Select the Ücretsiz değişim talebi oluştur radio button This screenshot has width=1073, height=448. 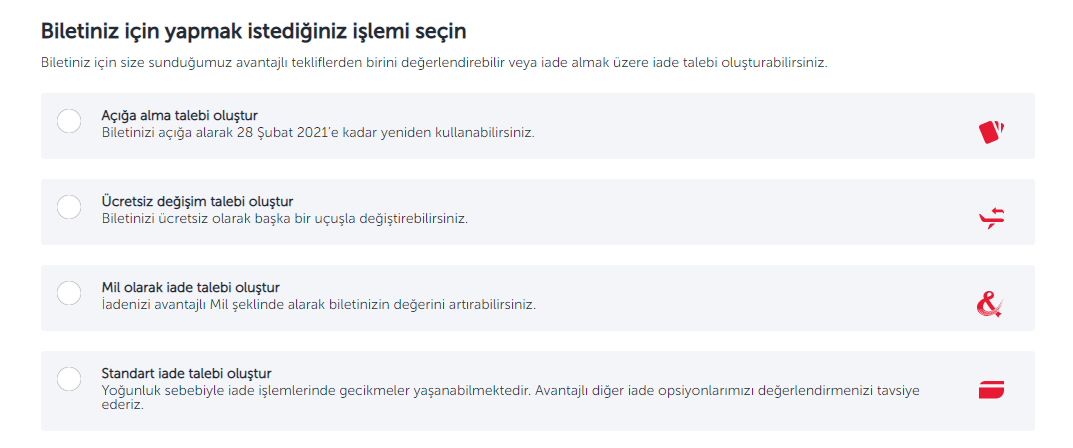point(69,207)
